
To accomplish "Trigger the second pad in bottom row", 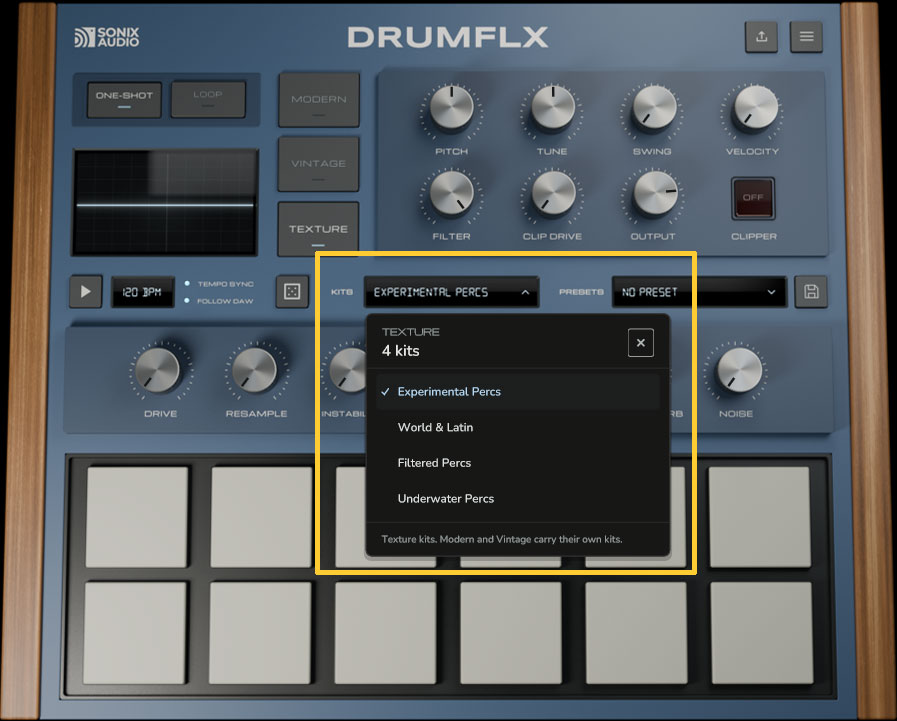I will click(x=260, y=633).
